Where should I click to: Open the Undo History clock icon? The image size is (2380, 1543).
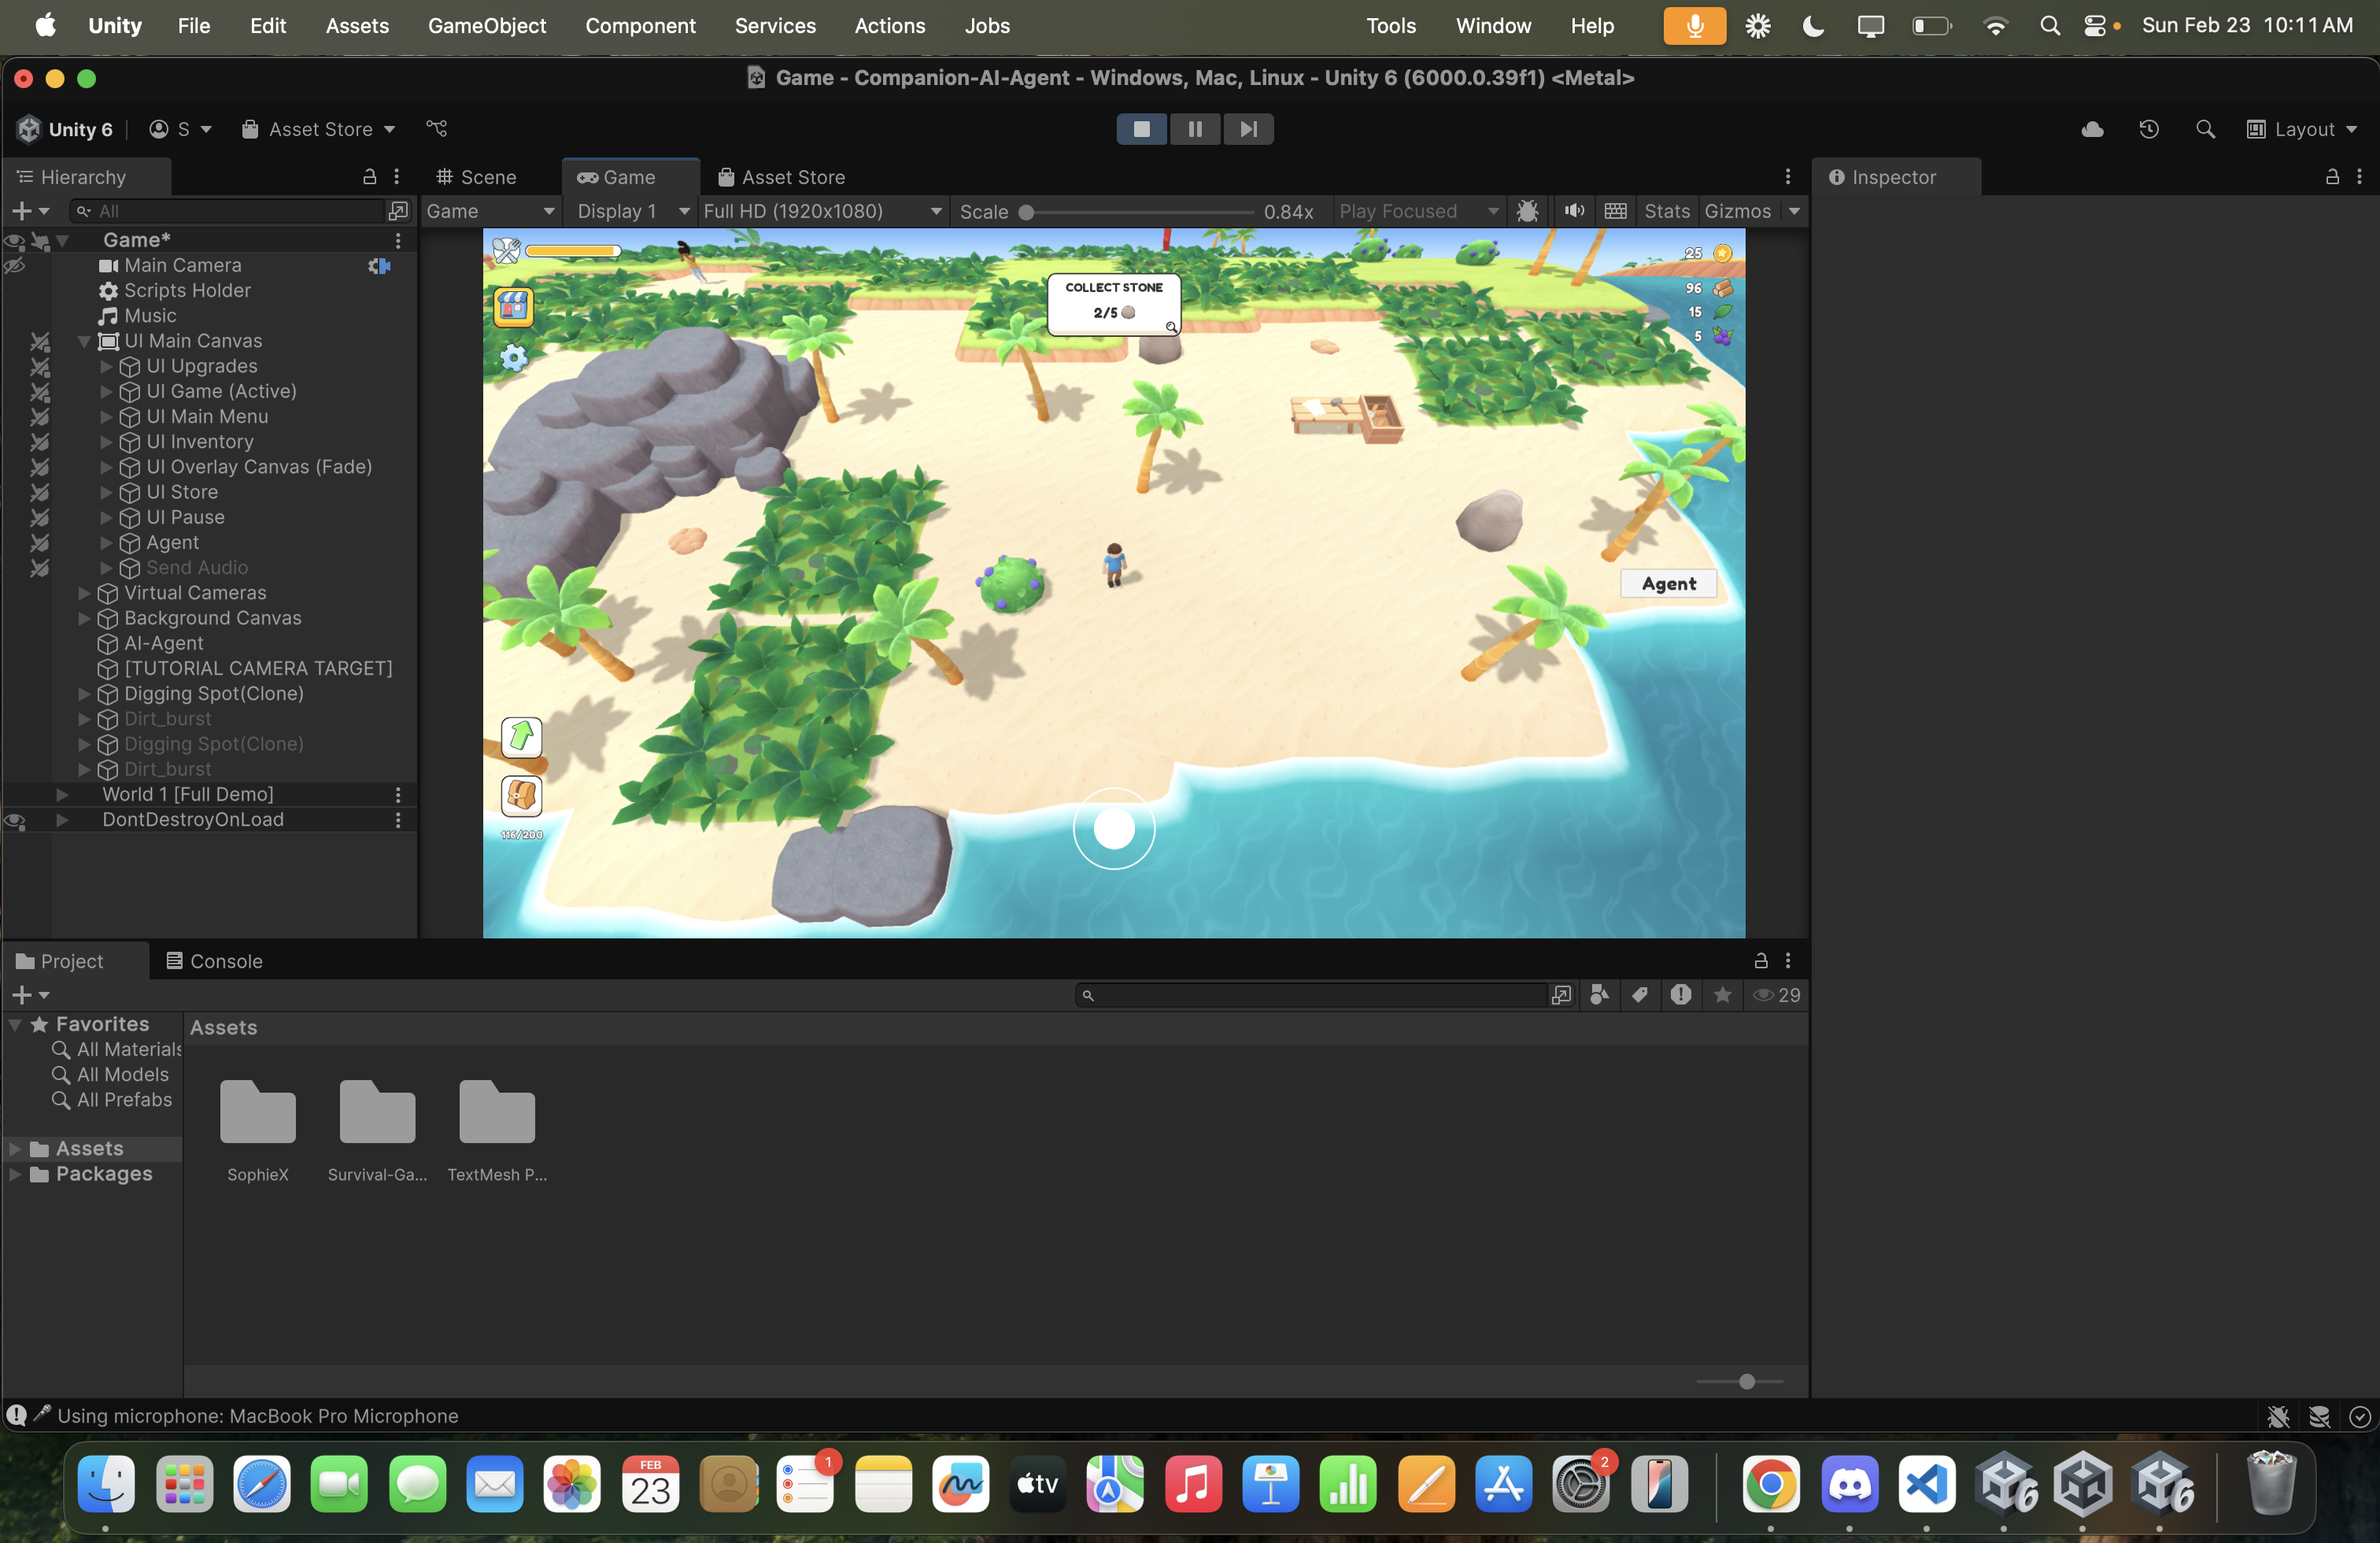(x=2148, y=129)
